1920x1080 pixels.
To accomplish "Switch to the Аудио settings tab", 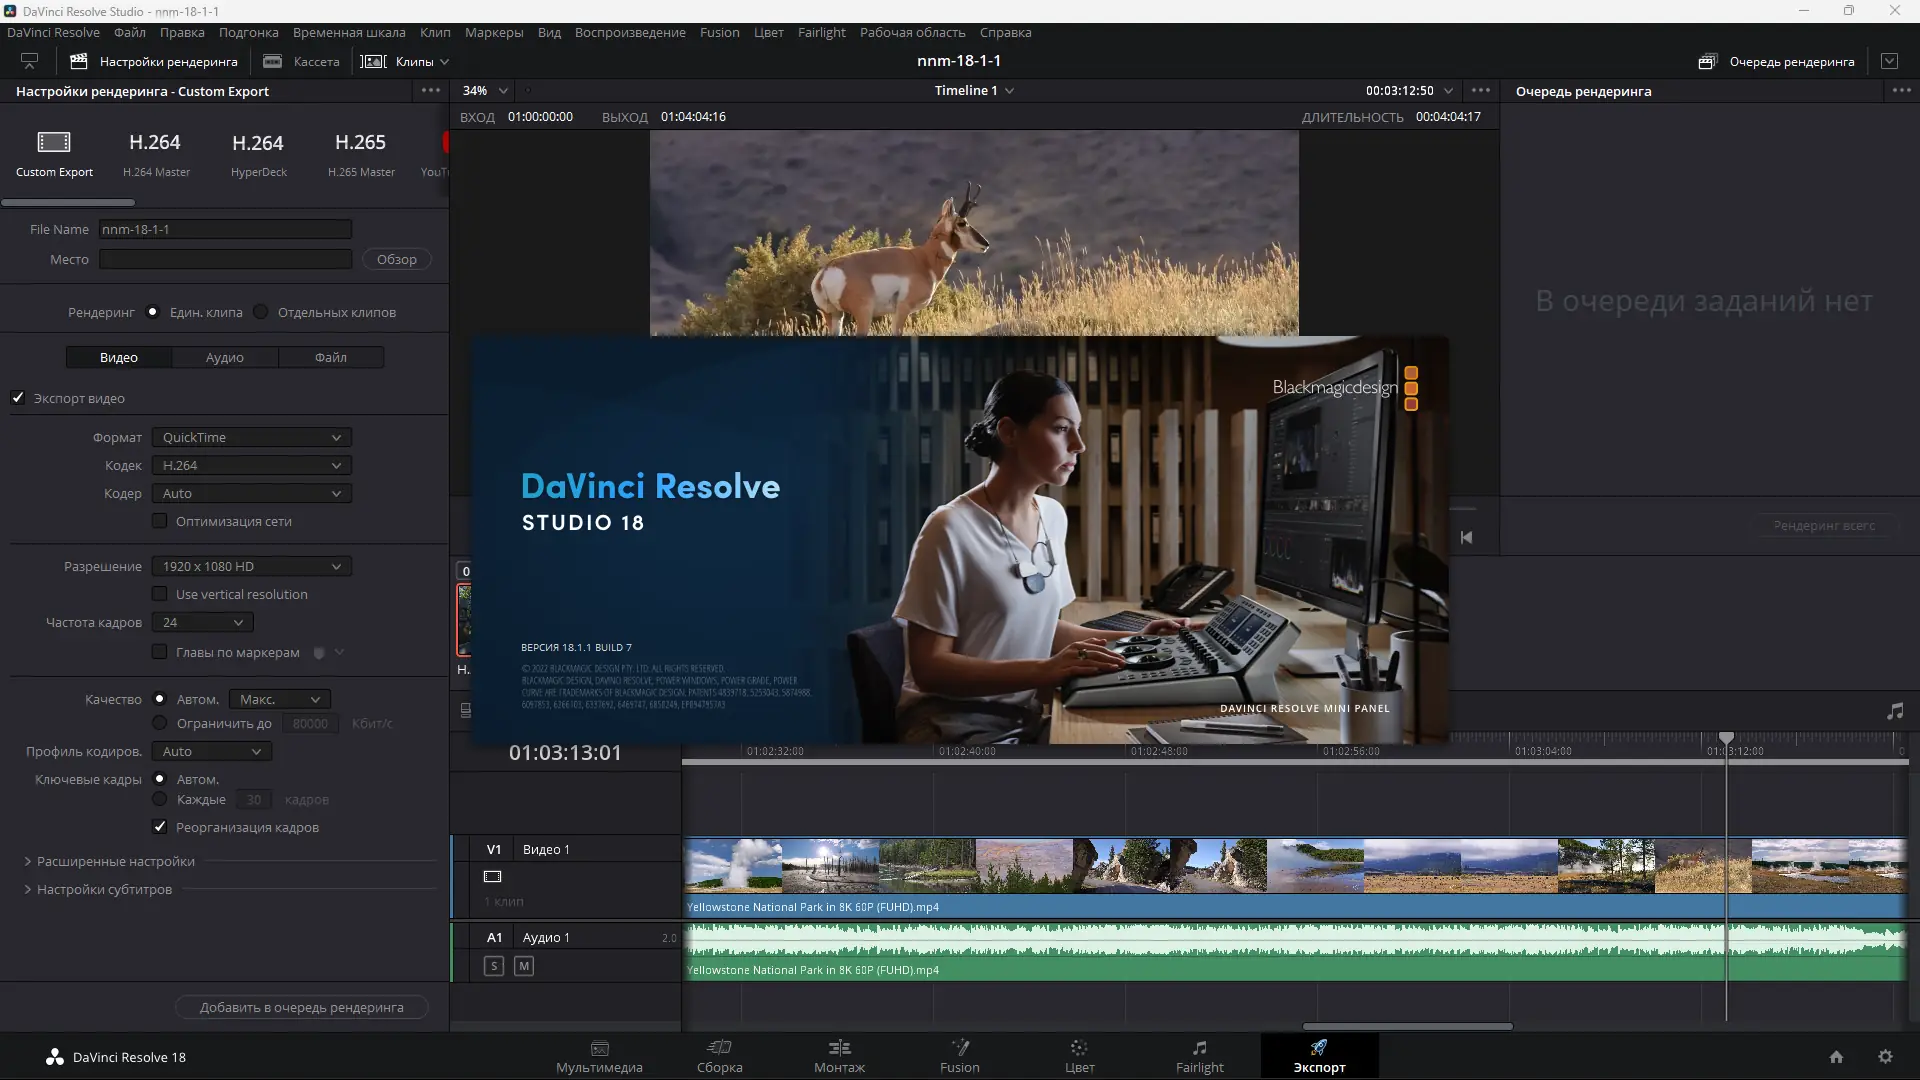I will (224, 357).
